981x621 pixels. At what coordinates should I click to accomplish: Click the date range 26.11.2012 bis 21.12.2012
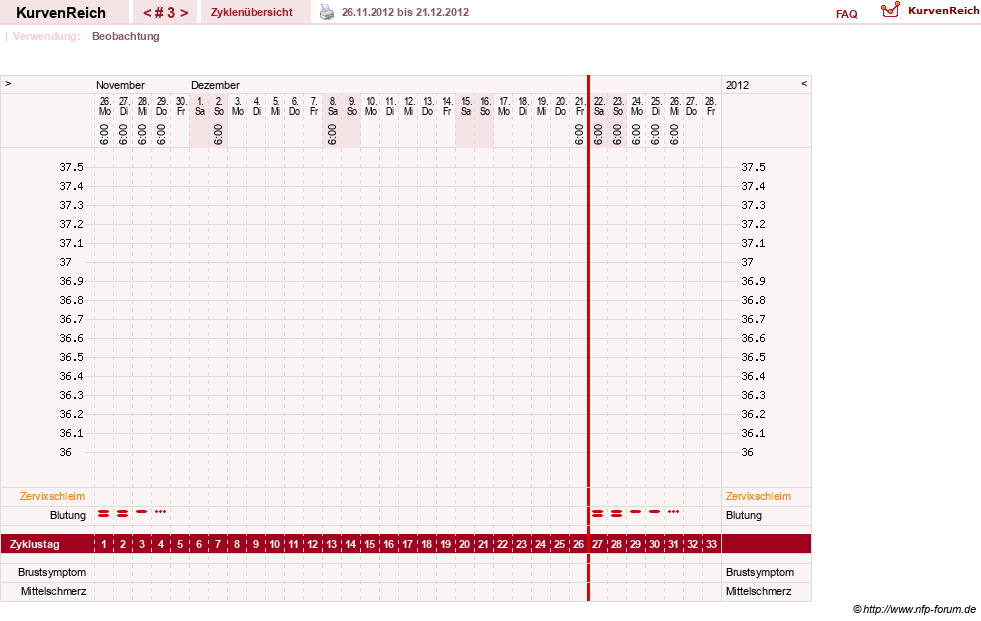(405, 12)
